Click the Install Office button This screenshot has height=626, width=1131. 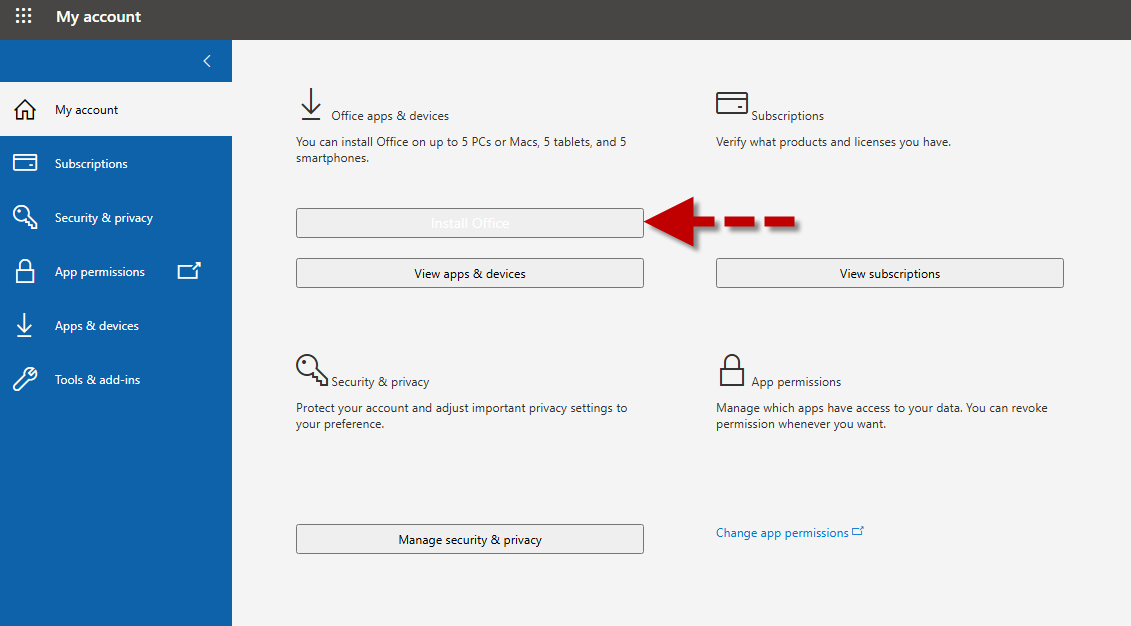(x=470, y=223)
